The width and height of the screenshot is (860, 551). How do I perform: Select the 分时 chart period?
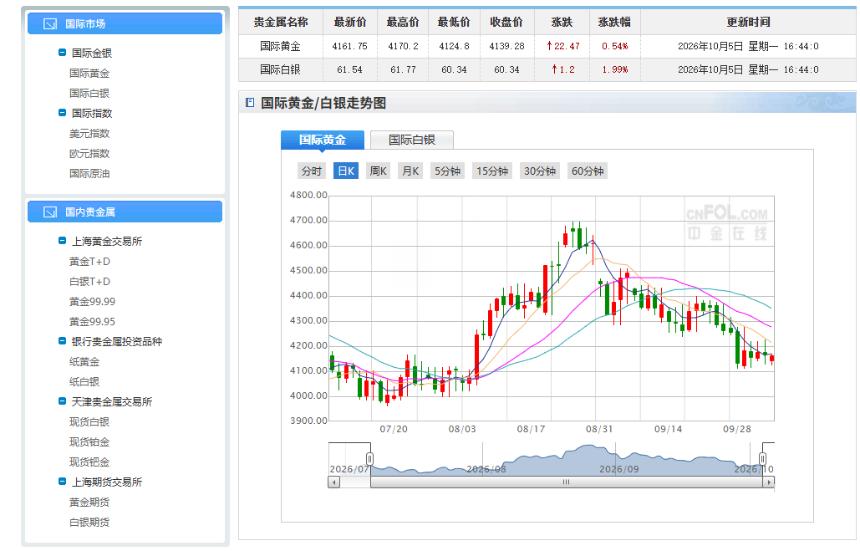click(x=312, y=171)
